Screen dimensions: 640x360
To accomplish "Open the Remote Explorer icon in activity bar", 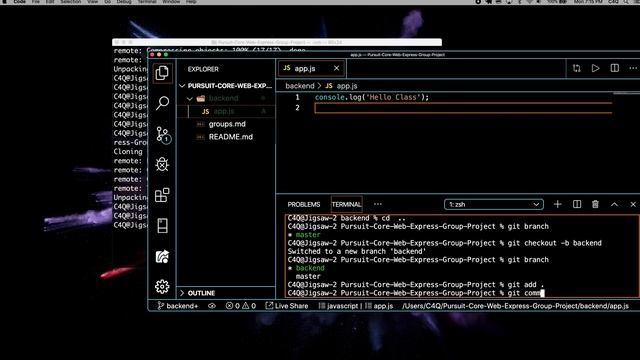I will pyautogui.click(x=162, y=226).
